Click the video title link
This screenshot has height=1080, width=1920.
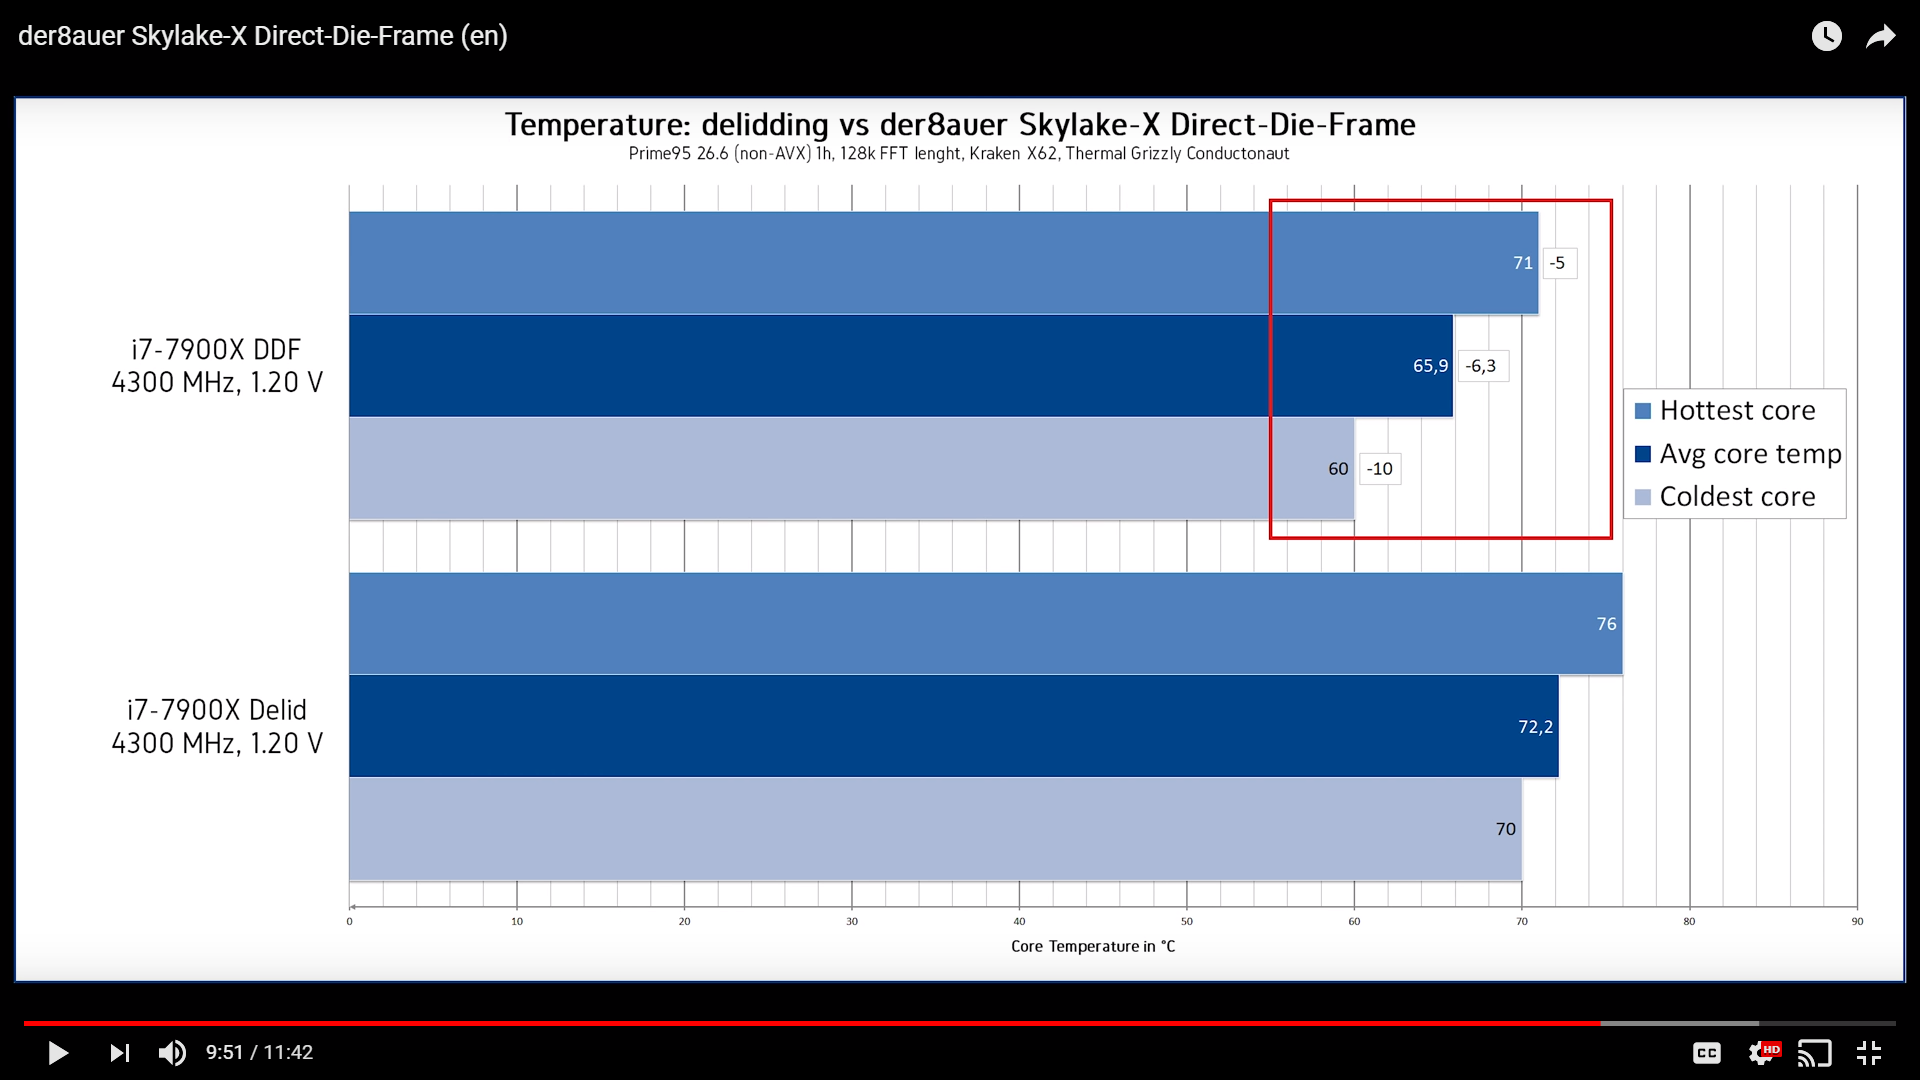[x=263, y=36]
